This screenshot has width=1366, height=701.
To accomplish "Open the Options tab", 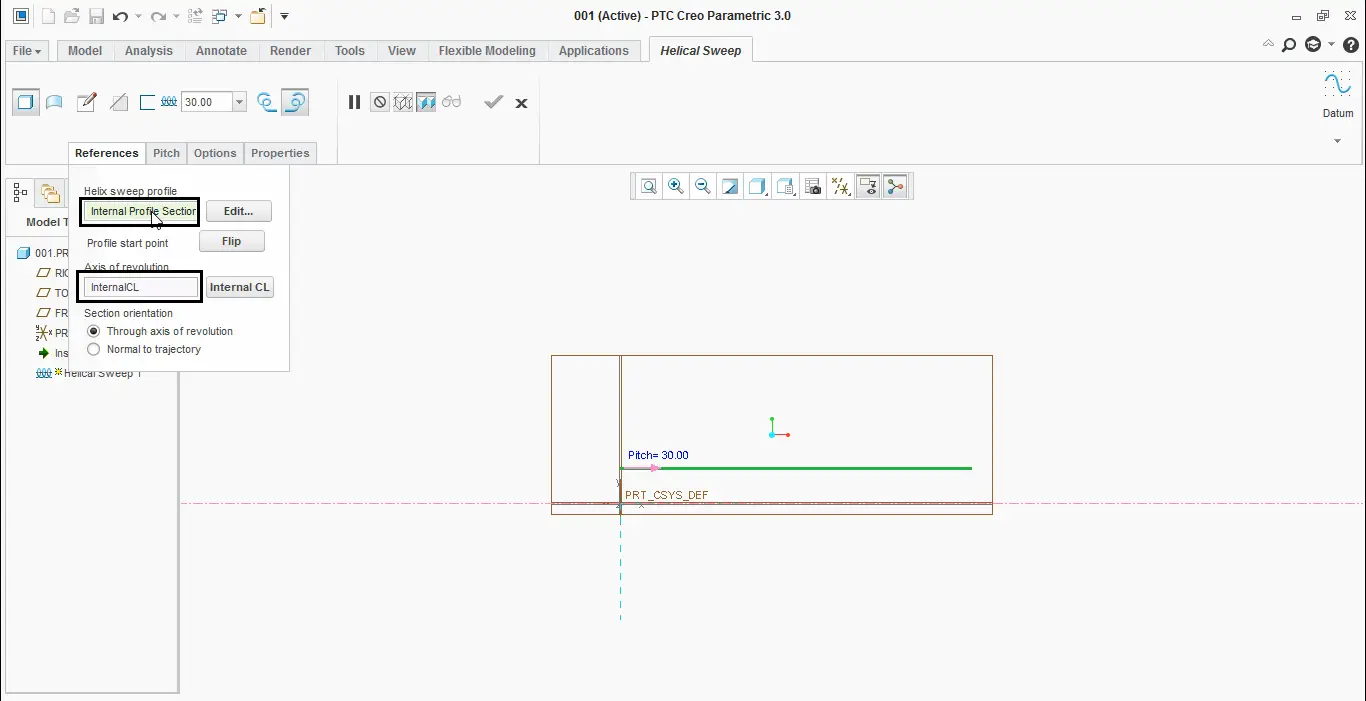I will (215, 153).
